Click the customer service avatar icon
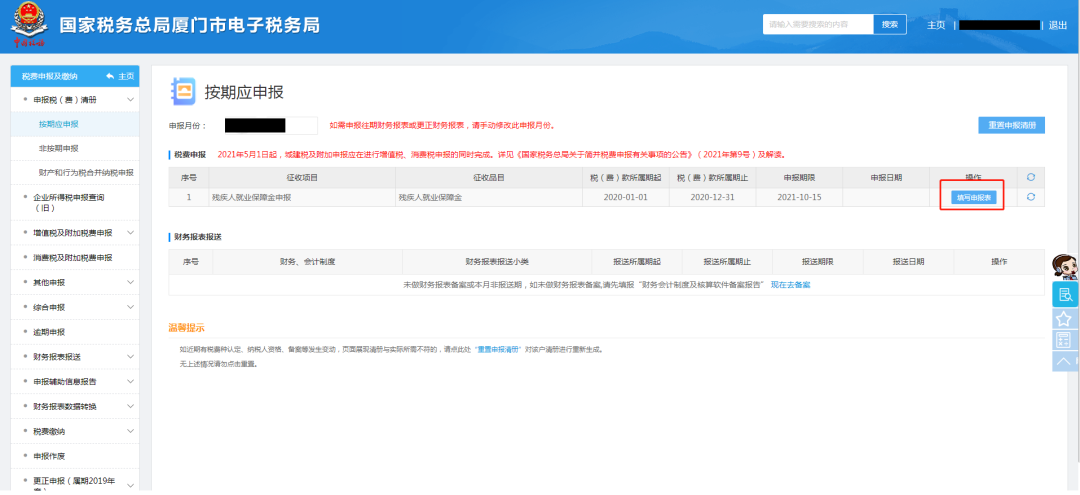The width and height of the screenshot is (1080, 495). [1064, 267]
